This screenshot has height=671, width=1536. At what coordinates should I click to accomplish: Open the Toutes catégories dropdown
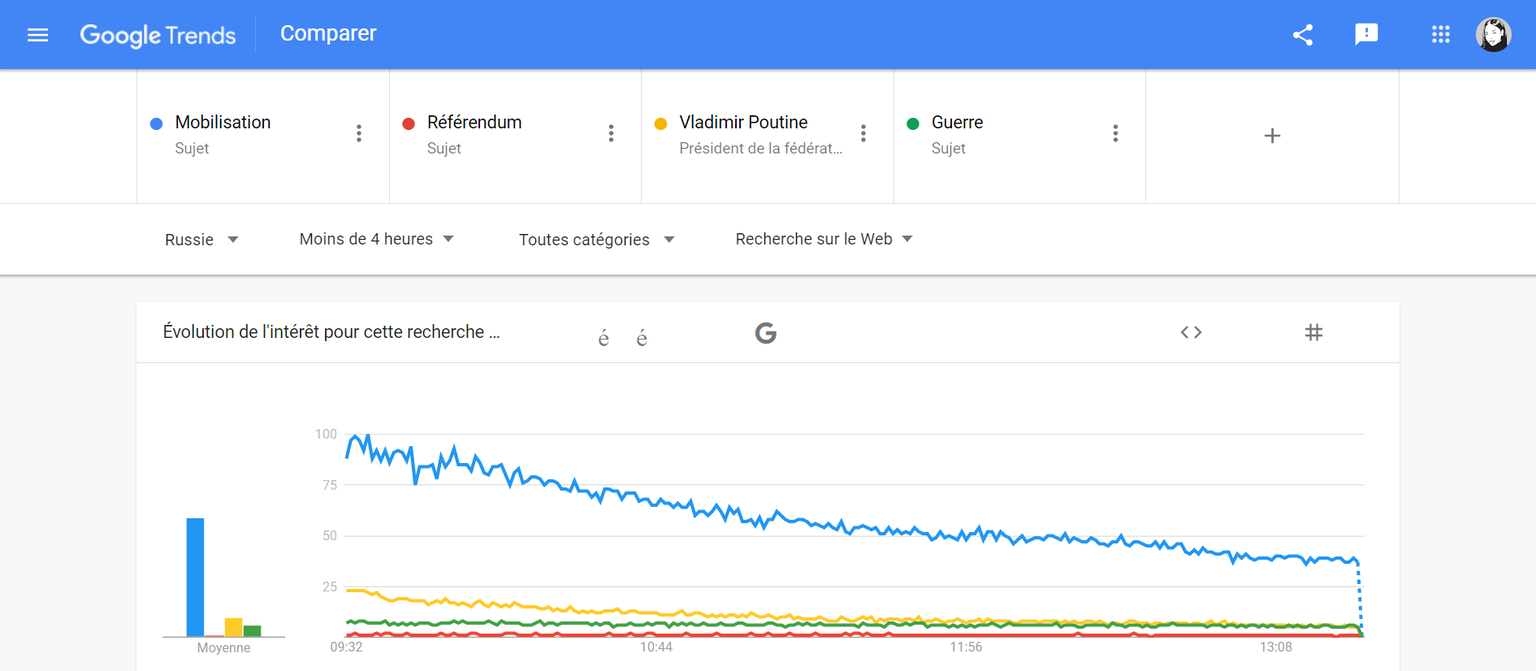tap(597, 240)
